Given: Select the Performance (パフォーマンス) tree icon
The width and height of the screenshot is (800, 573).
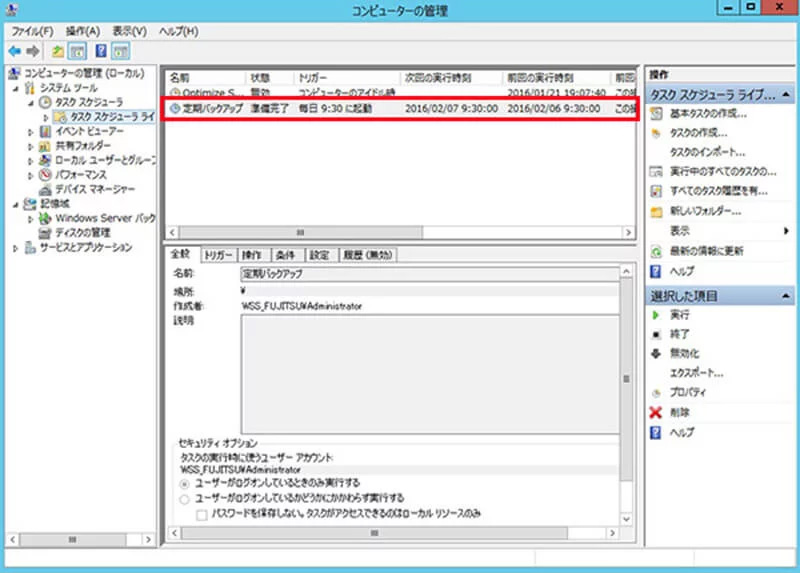Looking at the screenshot, I should [x=46, y=174].
